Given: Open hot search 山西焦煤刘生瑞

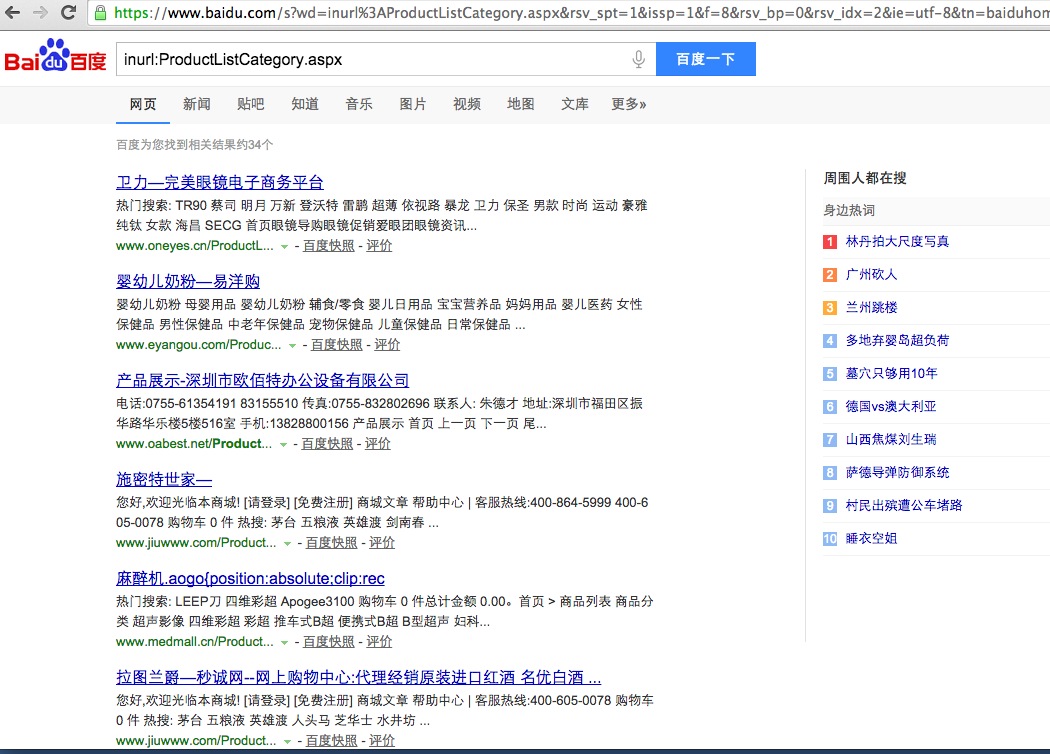Looking at the screenshot, I should (x=891, y=439).
